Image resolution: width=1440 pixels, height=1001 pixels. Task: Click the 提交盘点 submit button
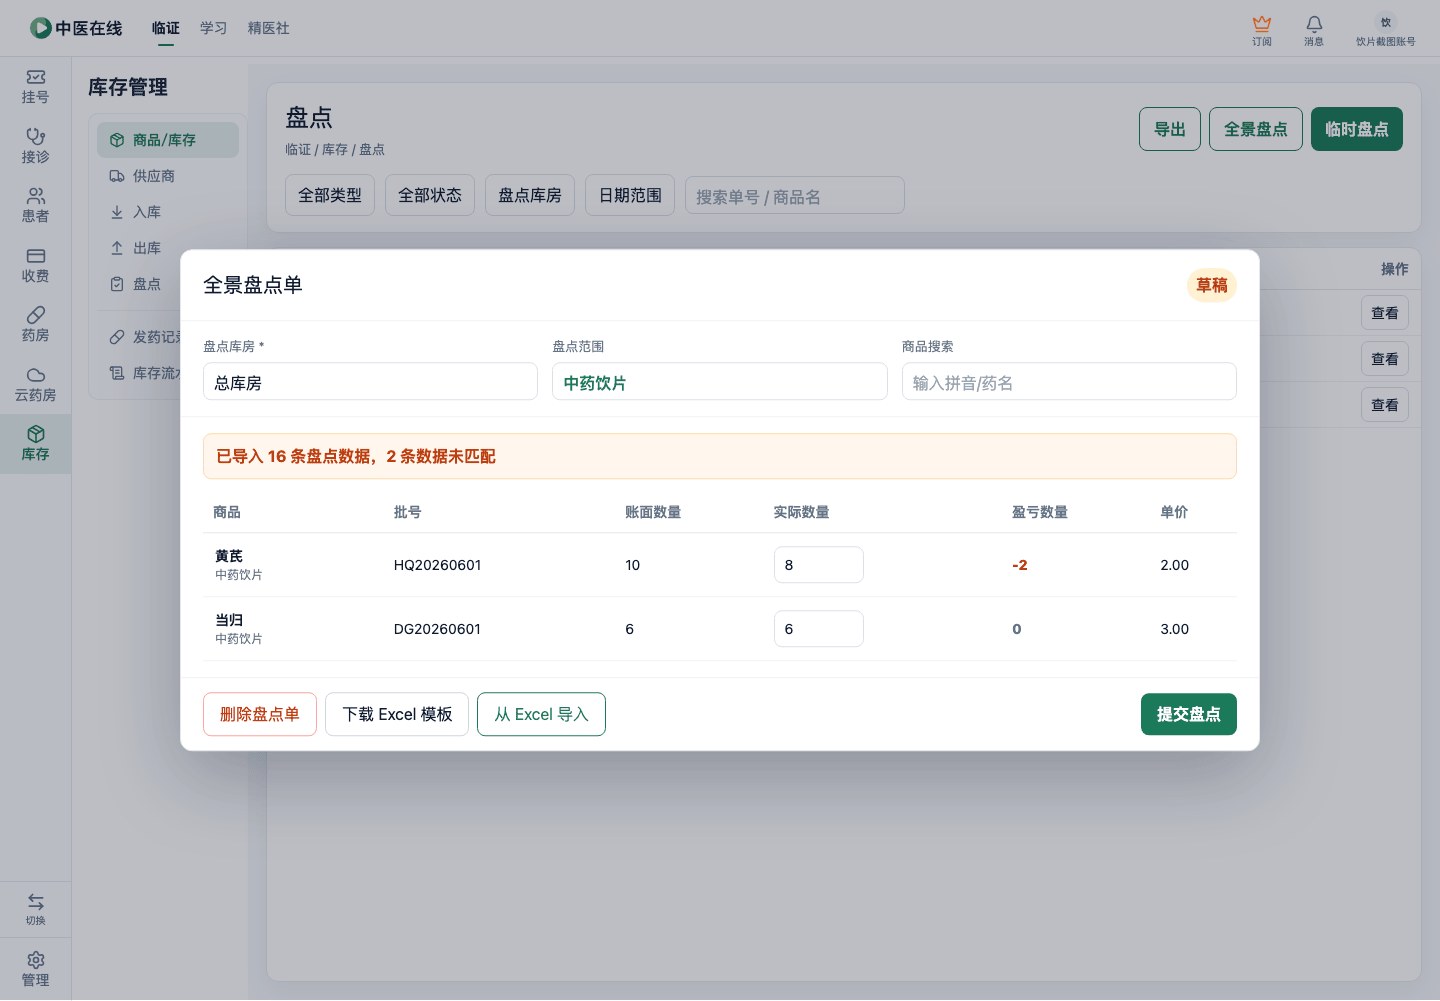pyautogui.click(x=1189, y=714)
